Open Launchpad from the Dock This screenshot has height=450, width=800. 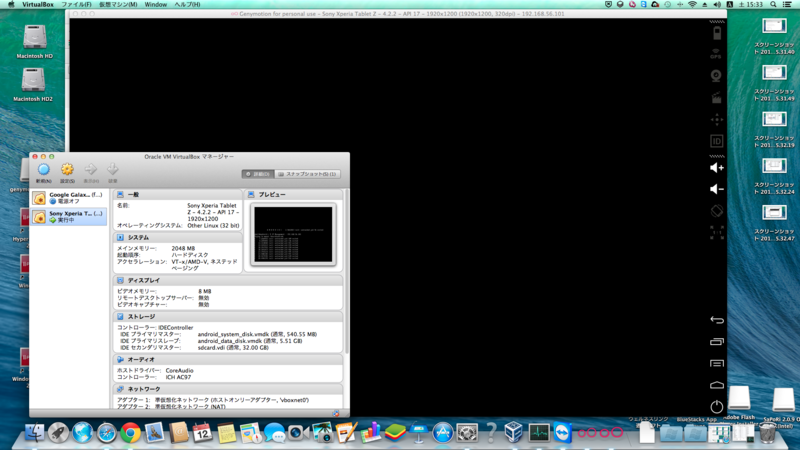pos(58,433)
